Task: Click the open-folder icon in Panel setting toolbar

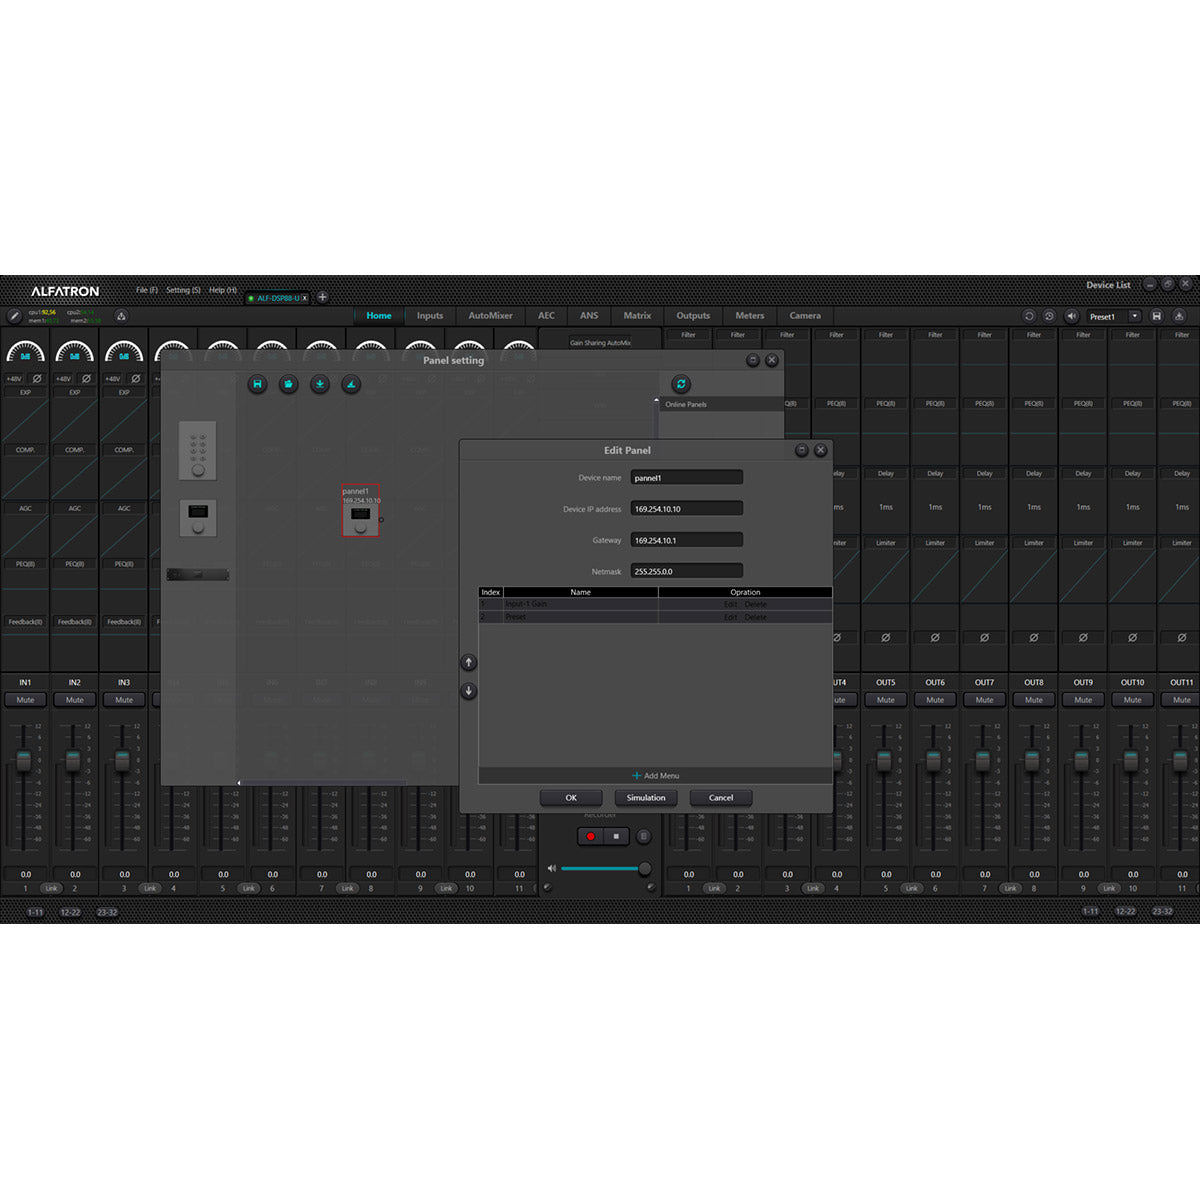Action: (x=288, y=384)
